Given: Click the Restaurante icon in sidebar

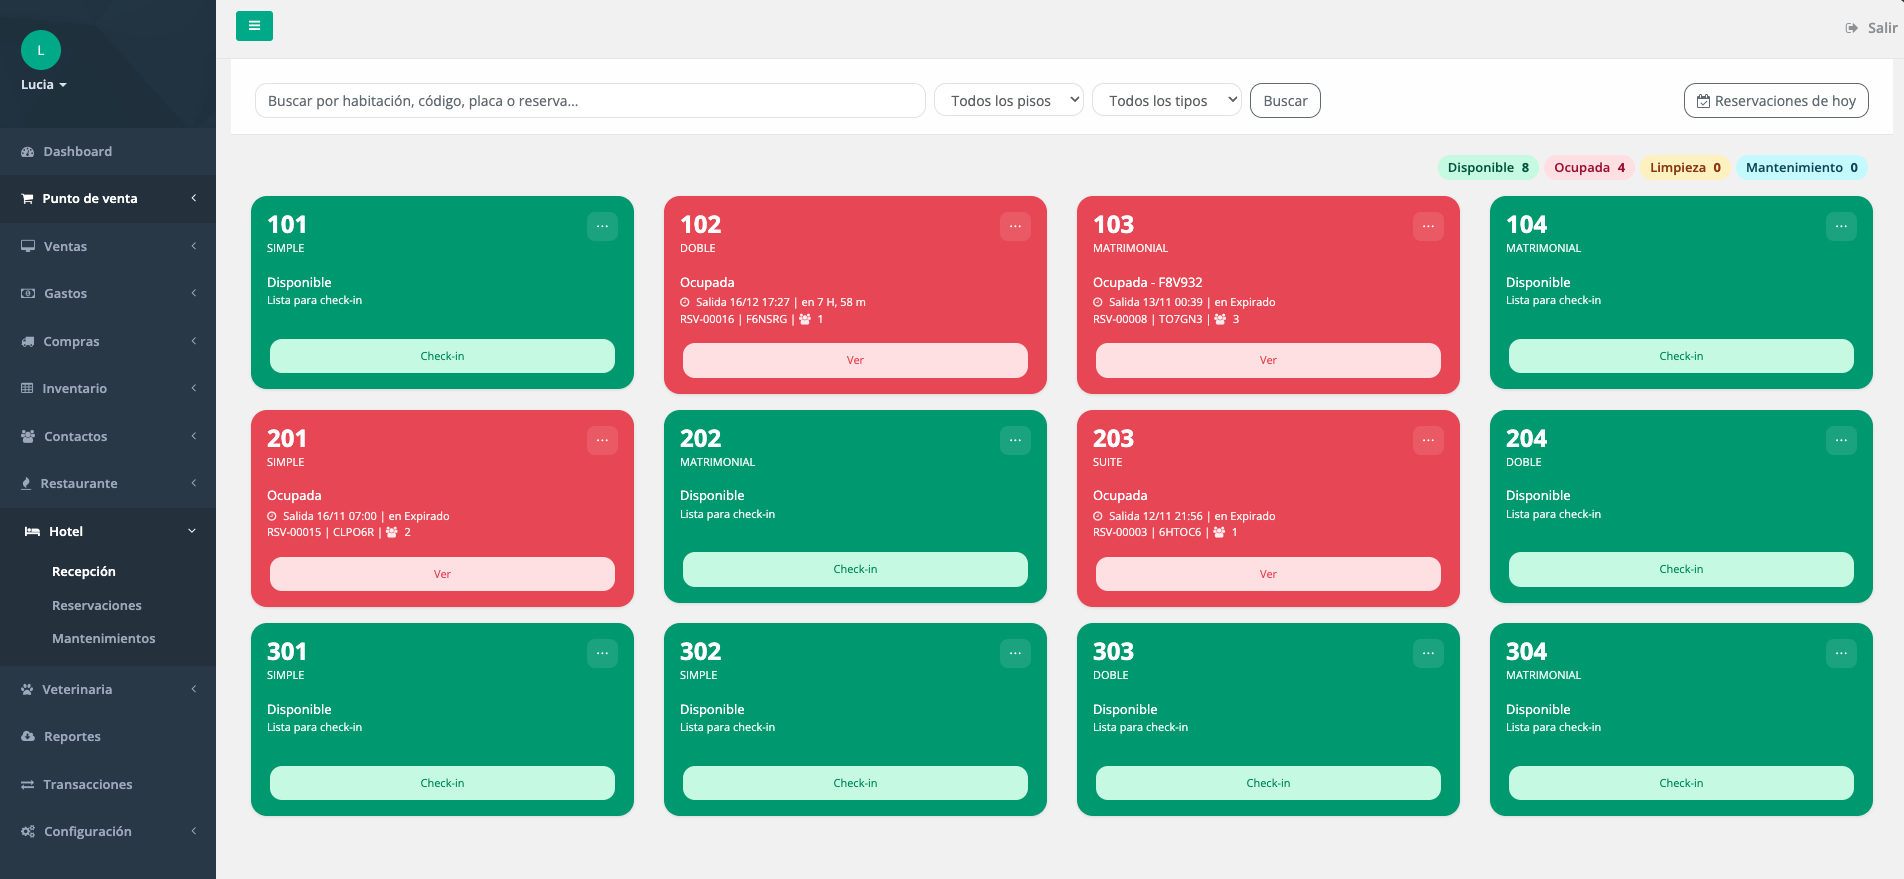Looking at the screenshot, I should (x=27, y=484).
